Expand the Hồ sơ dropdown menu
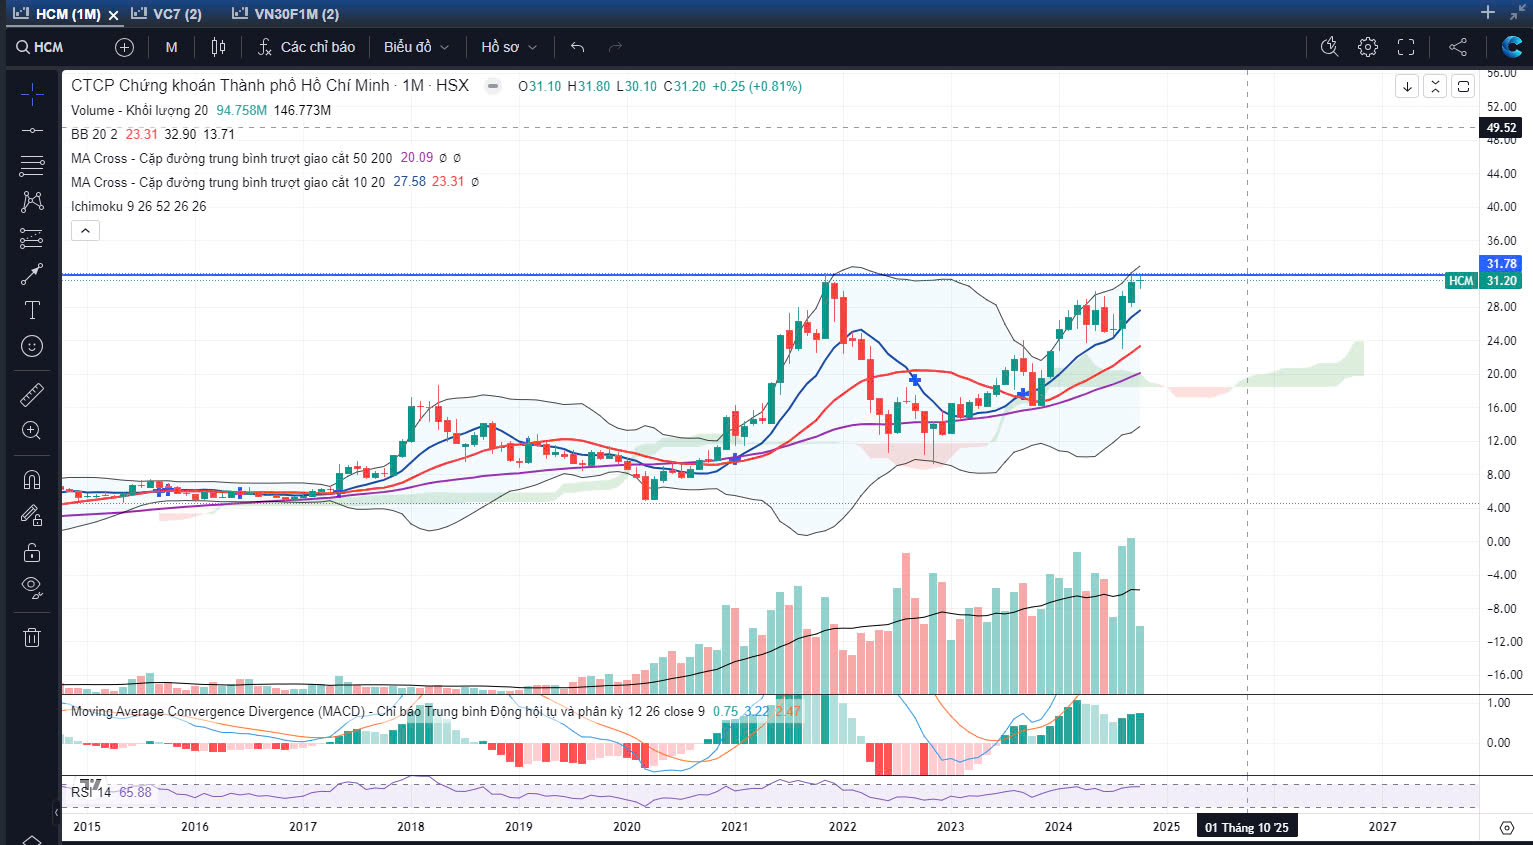Screen dimensions: 1533x845 pyautogui.click(x=509, y=47)
